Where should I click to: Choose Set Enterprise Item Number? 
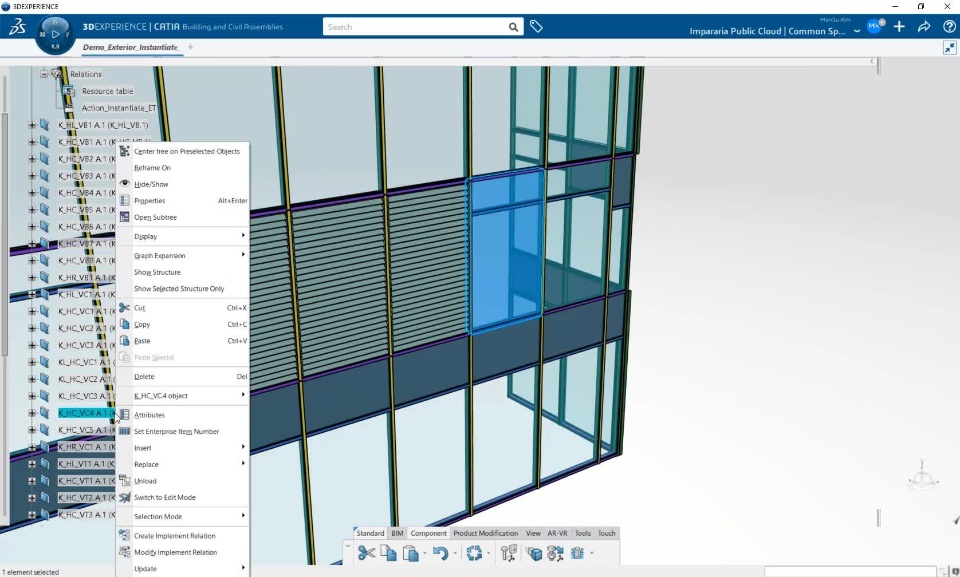tap(182, 431)
